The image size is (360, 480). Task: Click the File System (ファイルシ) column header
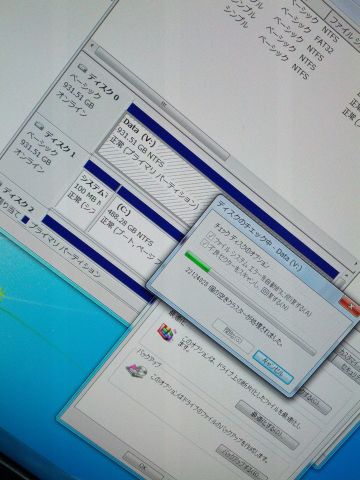343,29
